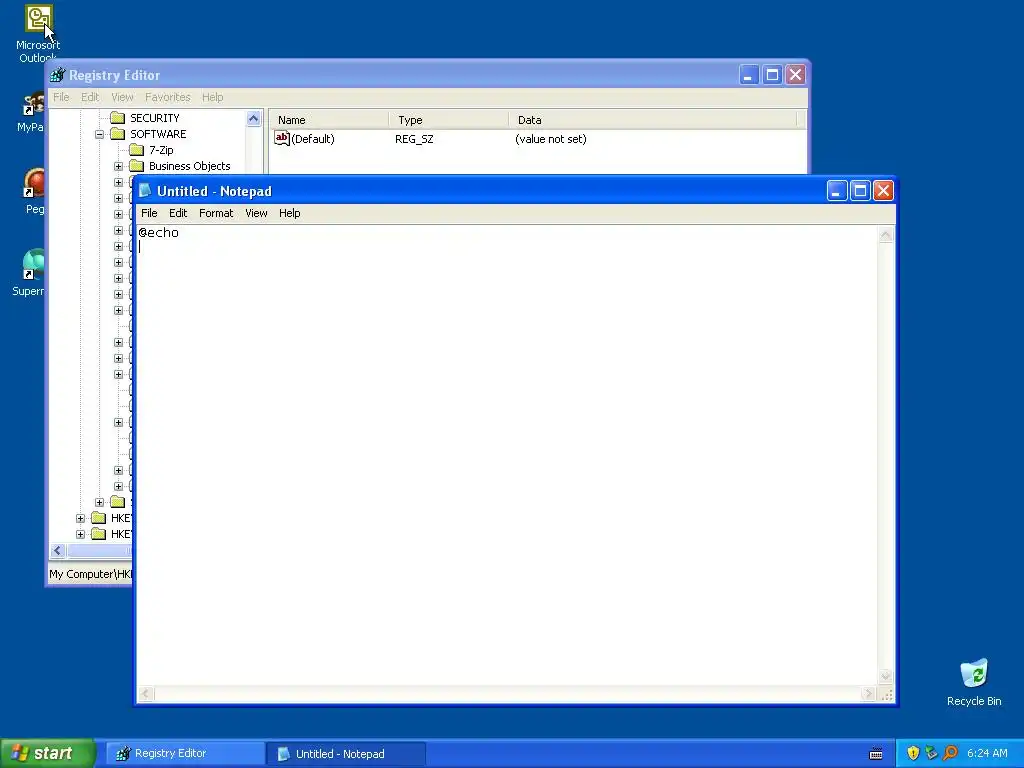This screenshot has height=768, width=1024.
Task: Open the Registry Editor View menu
Action: [122, 97]
